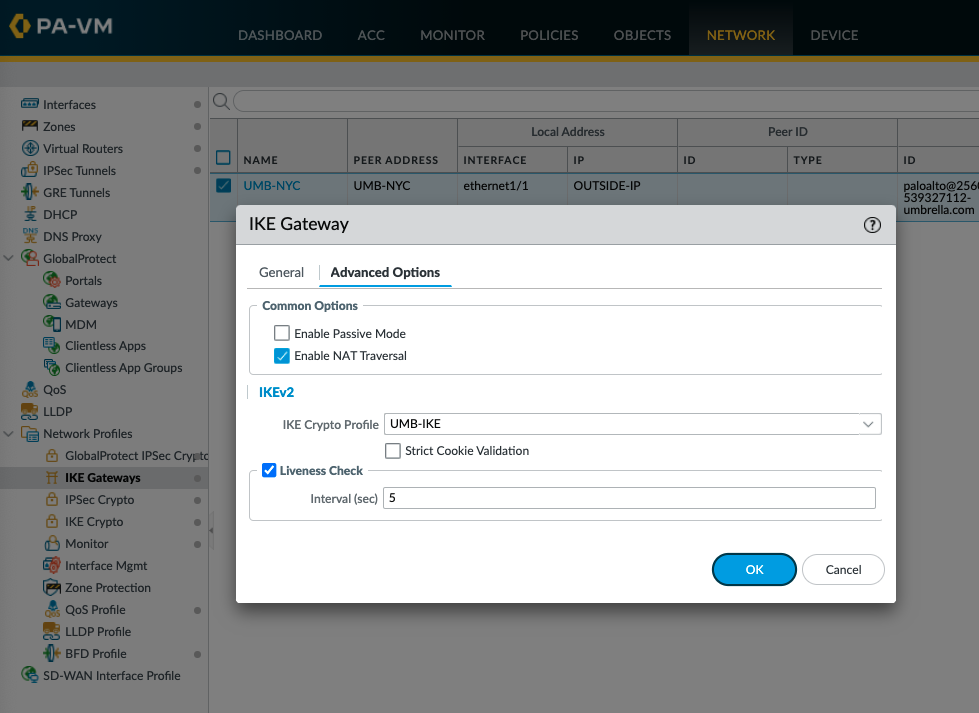The height and width of the screenshot is (713, 979).
Task: Go to the POLICIES tab
Action: (549, 35)
